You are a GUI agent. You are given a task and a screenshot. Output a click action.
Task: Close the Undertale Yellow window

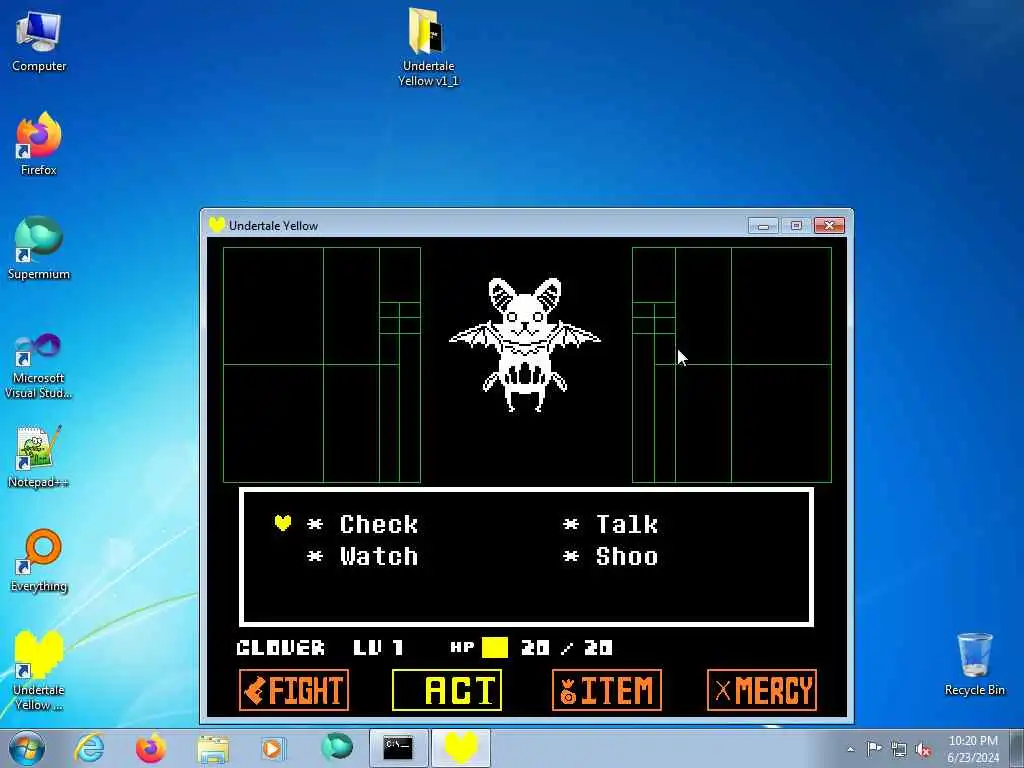(829, 225)
